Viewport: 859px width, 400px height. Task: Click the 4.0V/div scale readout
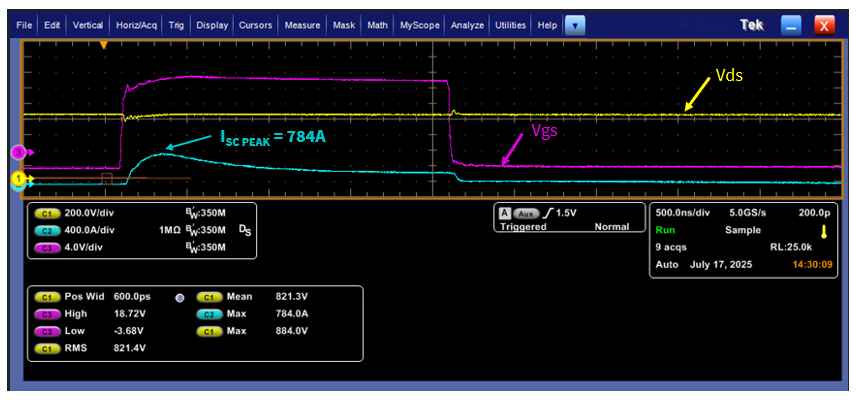coord(85,247)
